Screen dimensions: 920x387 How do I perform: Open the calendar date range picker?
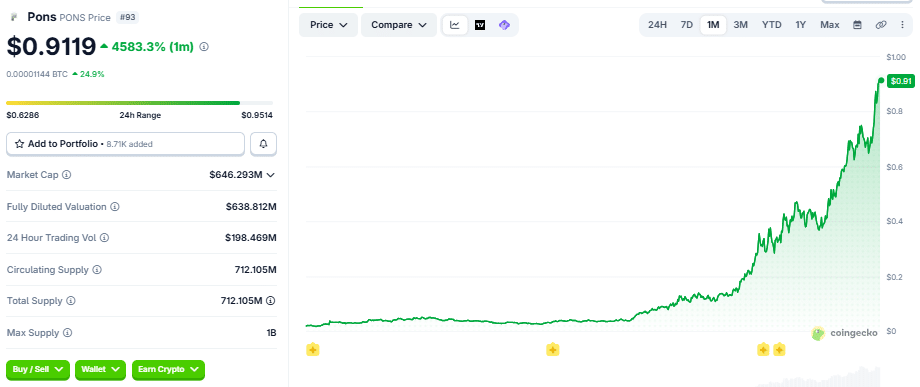[x=857, y=25]
